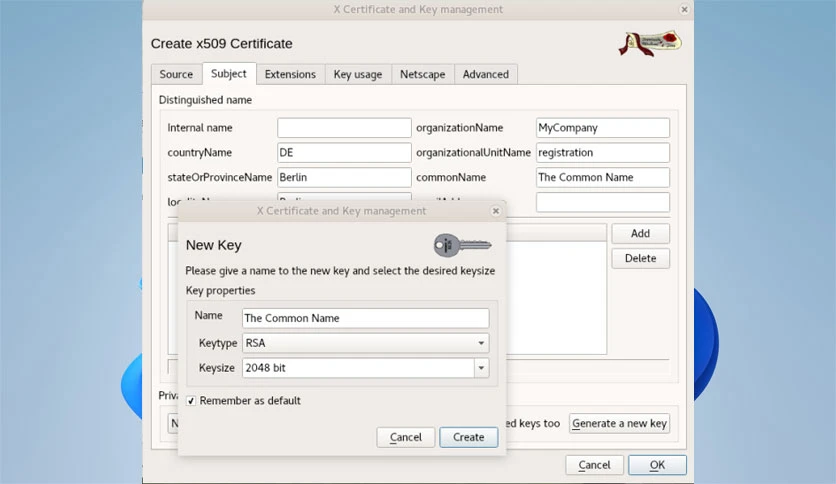Go to the Key usage tab

(x=358, y=74)
